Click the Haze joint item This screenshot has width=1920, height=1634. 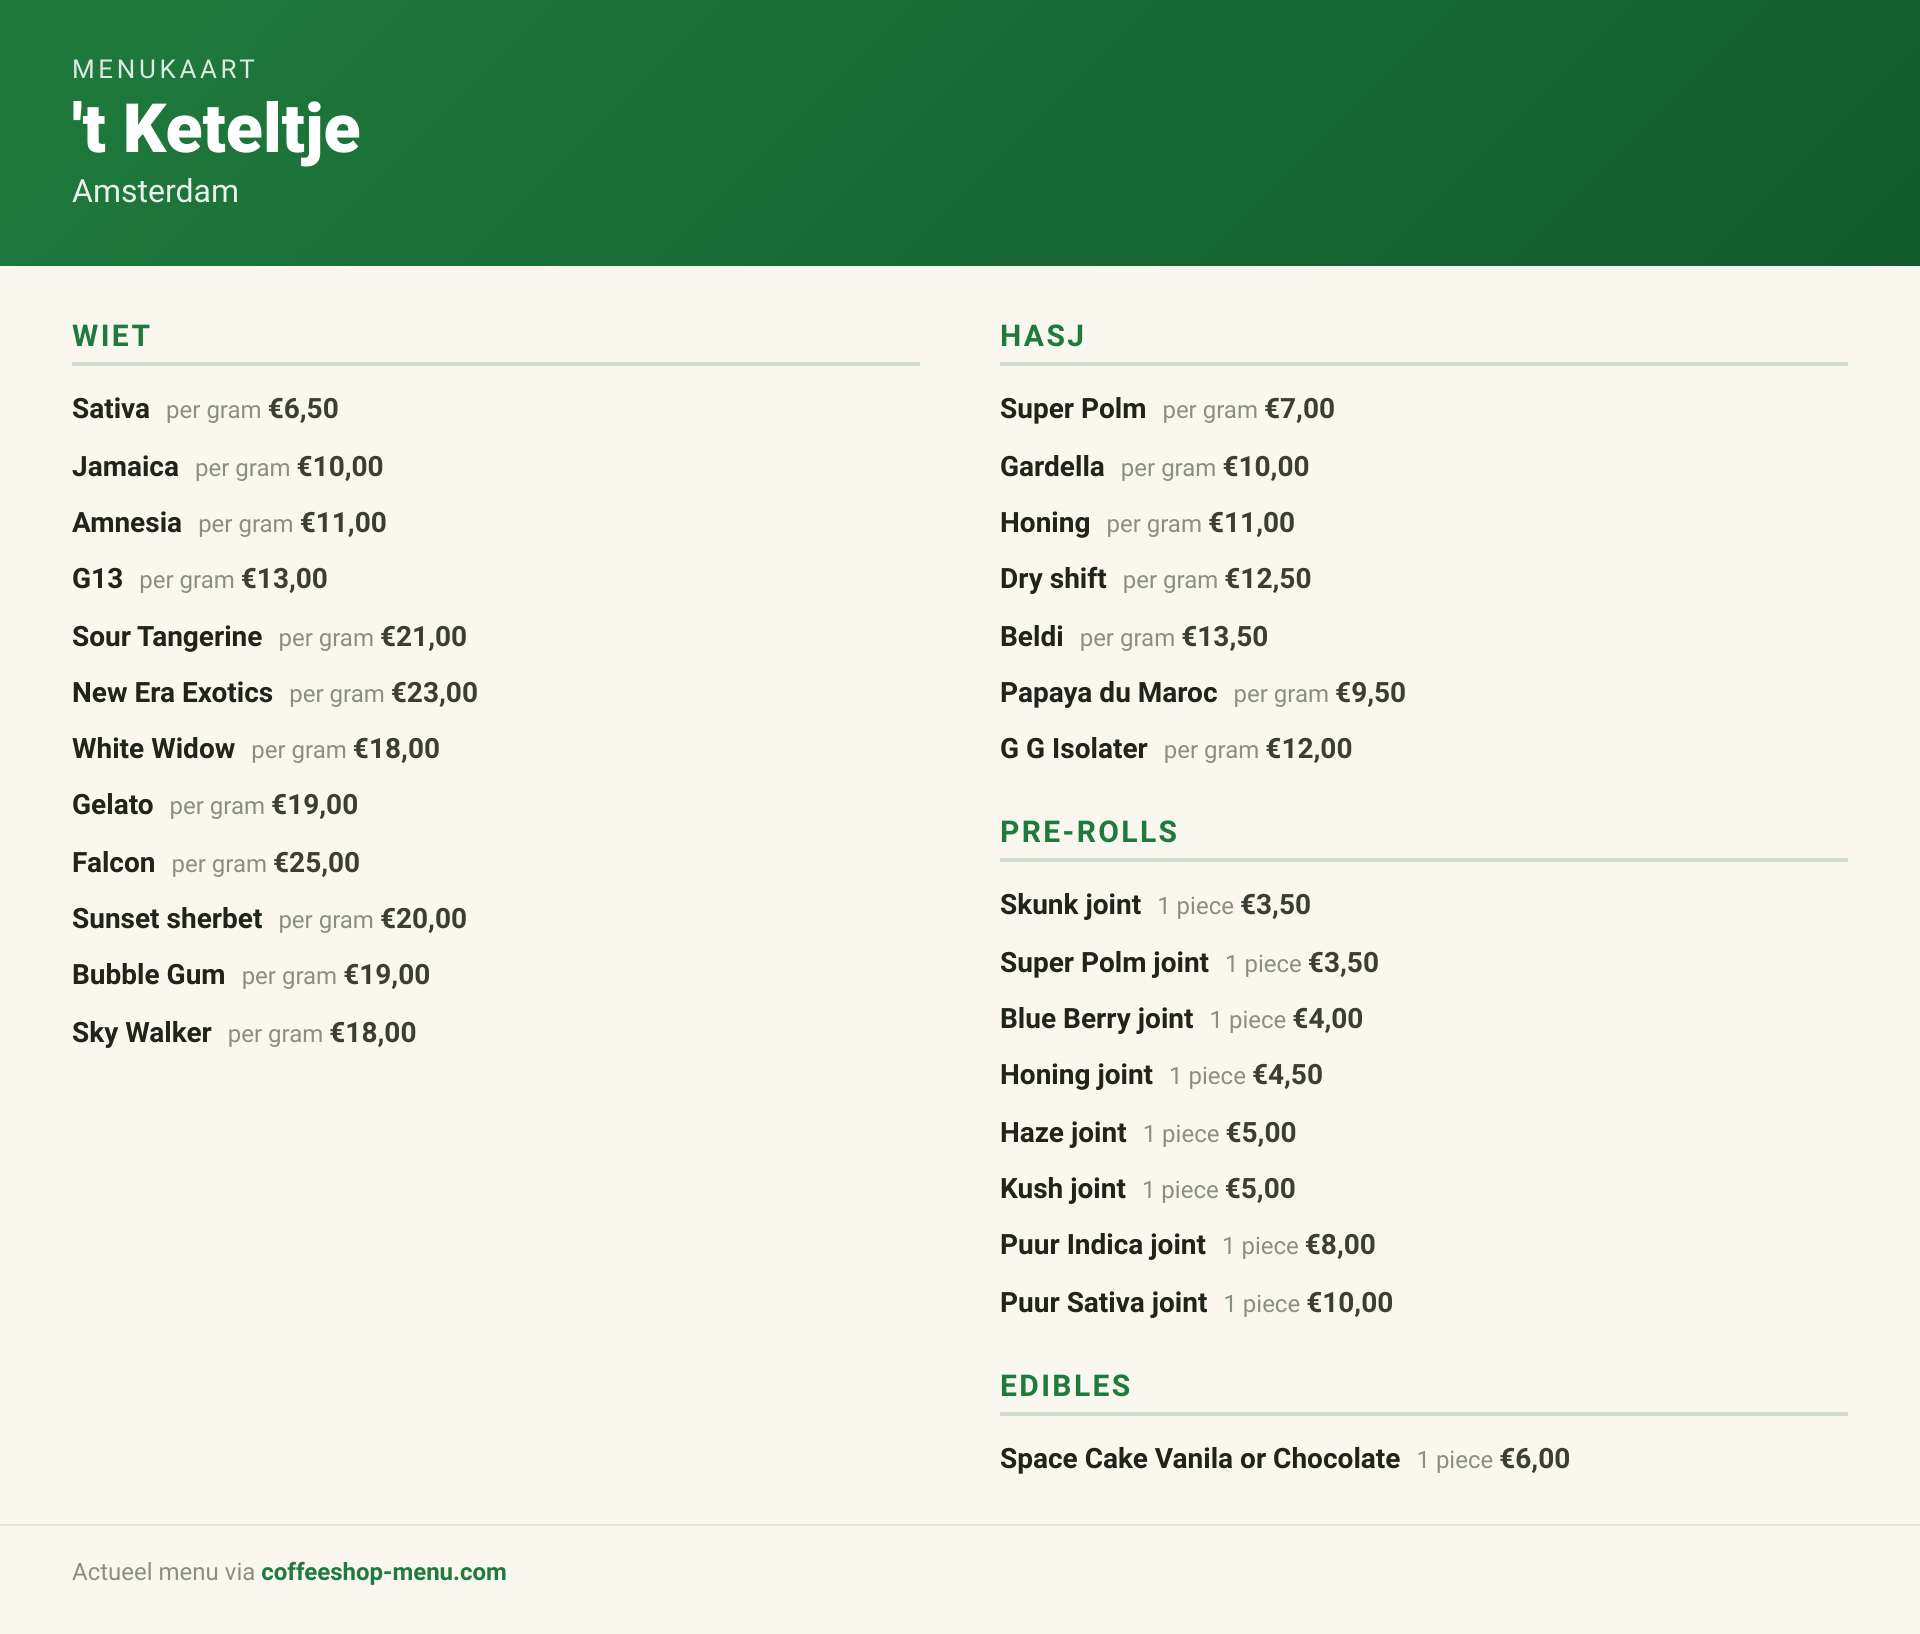click(1063, 1133)
